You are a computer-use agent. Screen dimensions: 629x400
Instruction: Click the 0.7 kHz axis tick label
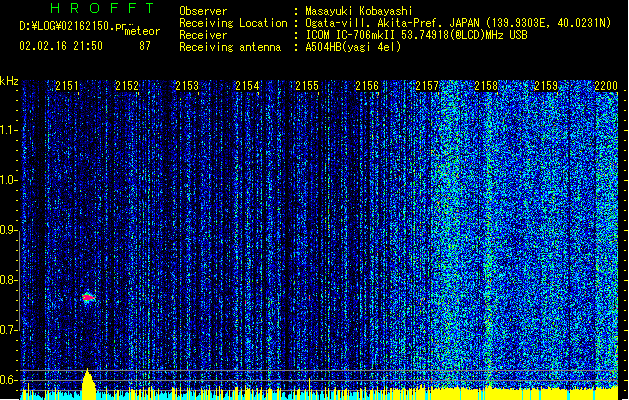click(x=8, y=330)
